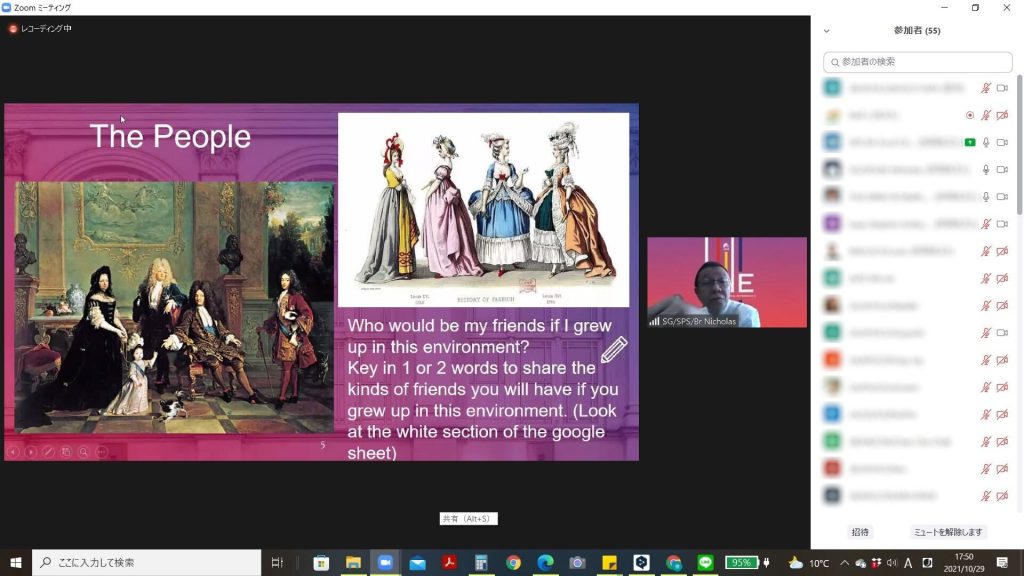Click the speaker video of SG/SPS/Br Nicholas
Image resolution: width=1024 pixels, height=576 pixels.
[x=727, y=282]
